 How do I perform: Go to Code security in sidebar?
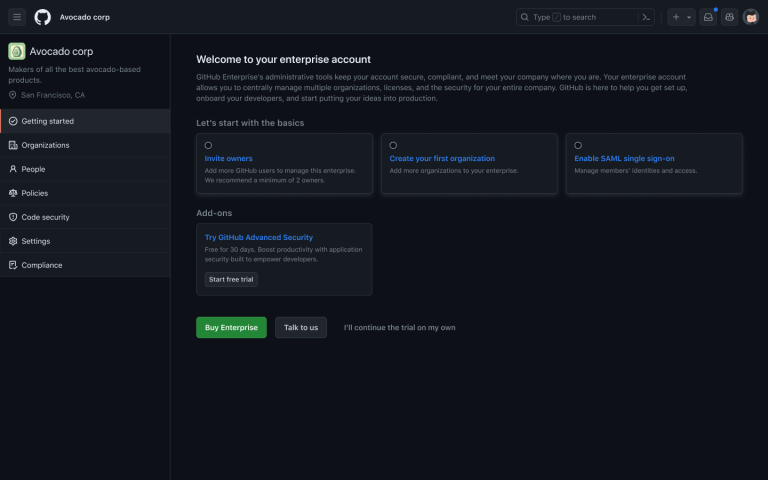(45, 217)
